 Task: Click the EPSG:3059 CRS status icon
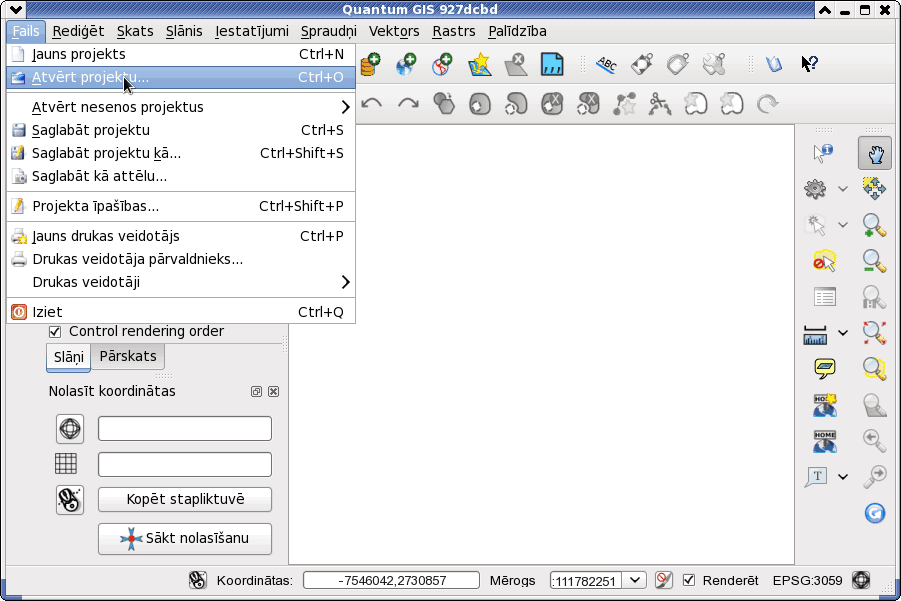click(861, 580)
